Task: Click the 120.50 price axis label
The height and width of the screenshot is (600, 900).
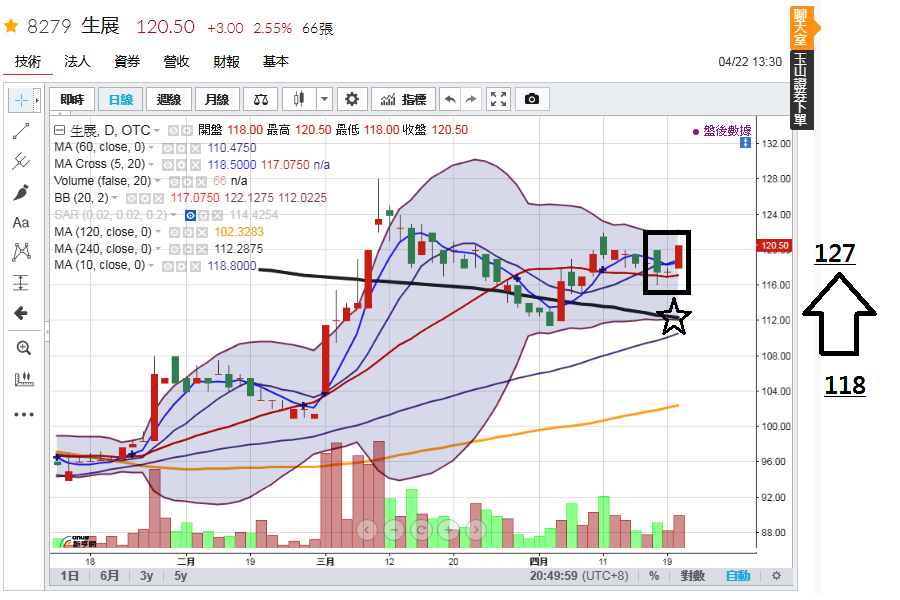Action: tap(774, 245)
